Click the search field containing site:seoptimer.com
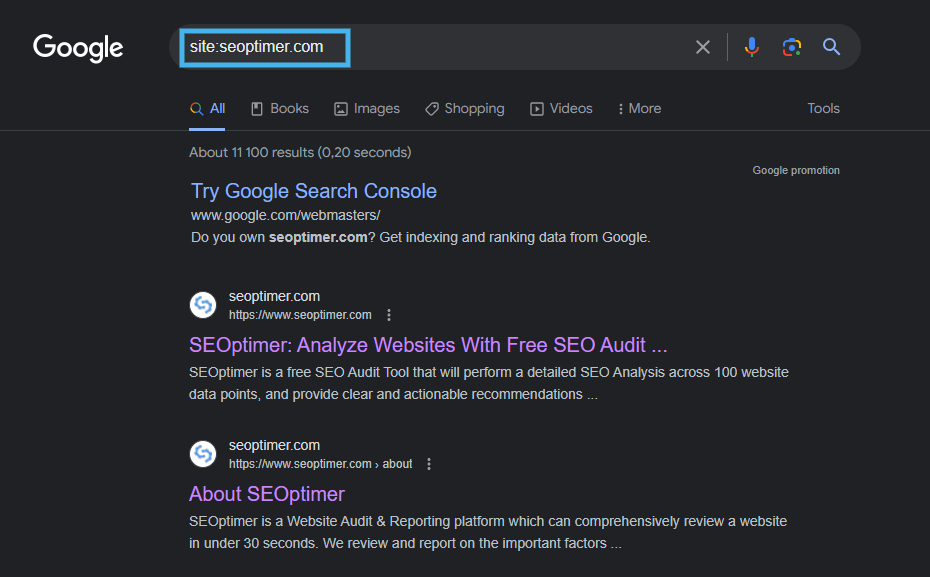This screenshot has height=577, width=930. point(450,47)
